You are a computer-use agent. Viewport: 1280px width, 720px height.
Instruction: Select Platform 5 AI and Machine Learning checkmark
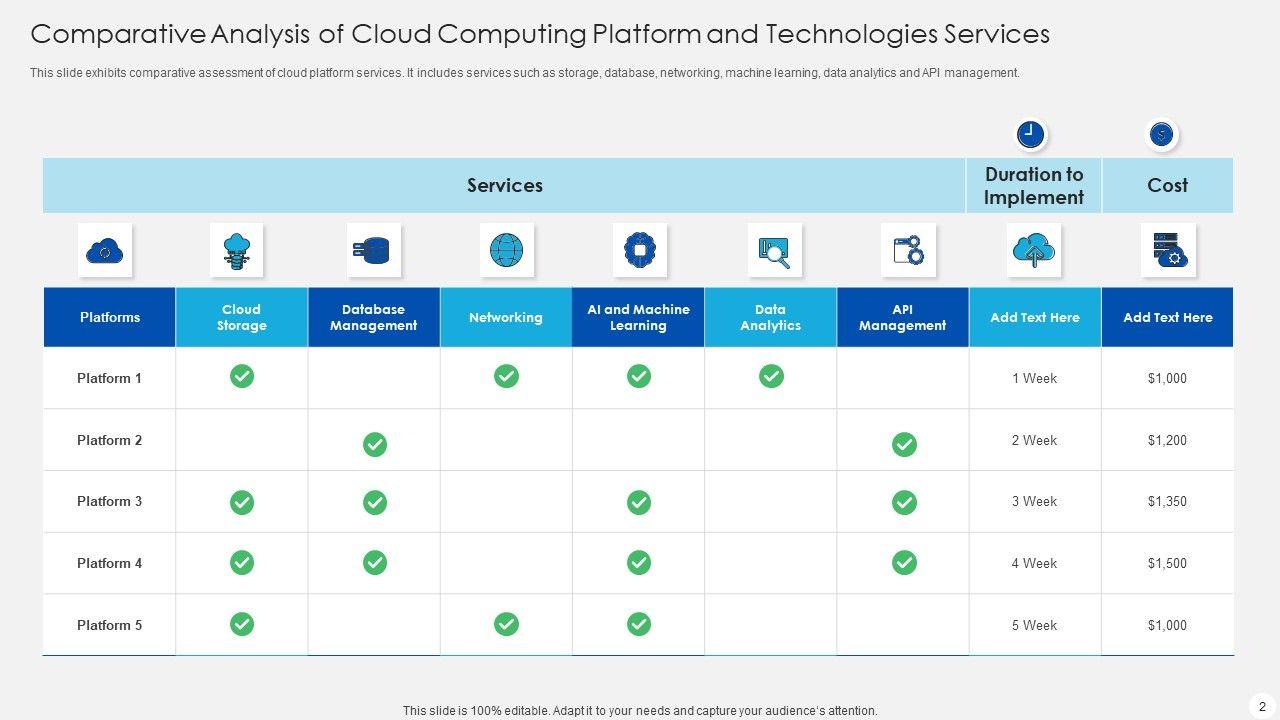(639, 624)
